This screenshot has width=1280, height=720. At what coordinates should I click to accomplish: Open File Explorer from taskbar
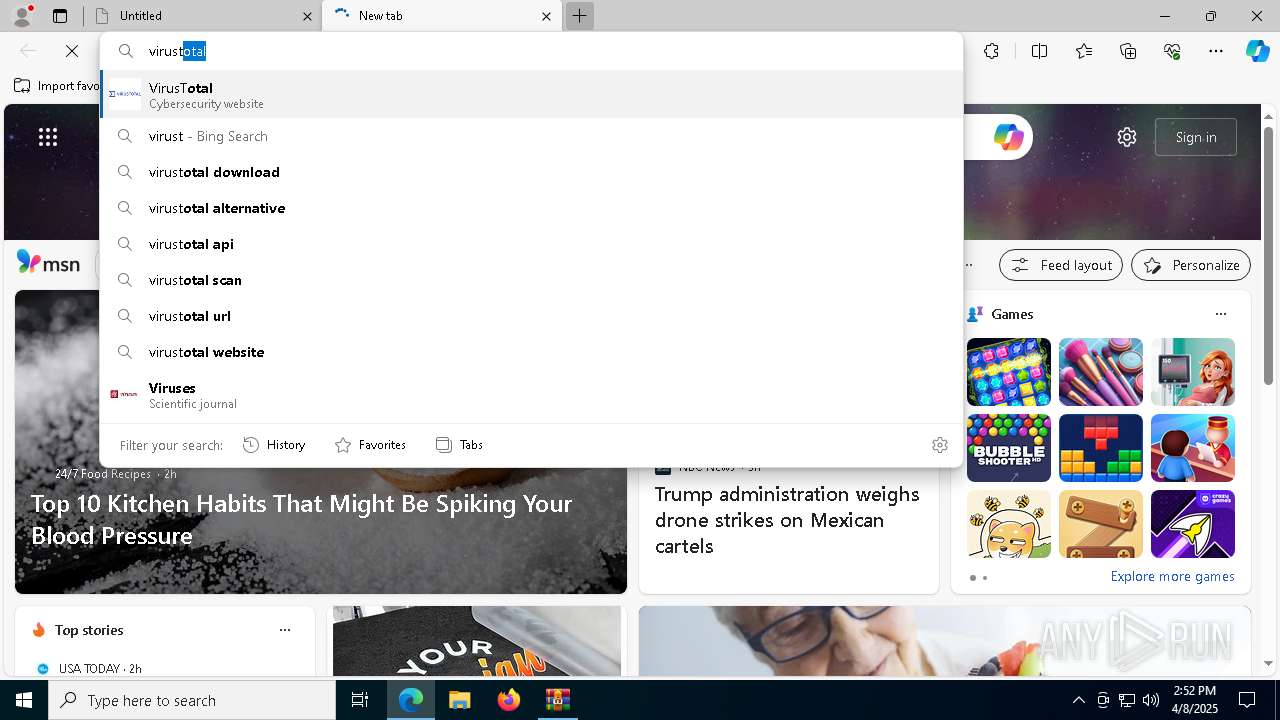pos(459,700)
